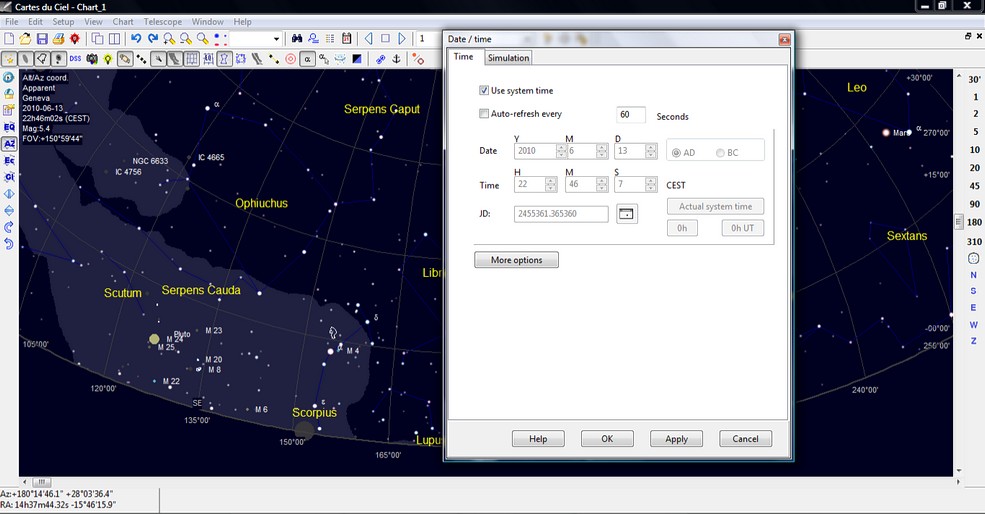Expand the More options section
The height and width of the screenshot is (514, 985).
516,260
